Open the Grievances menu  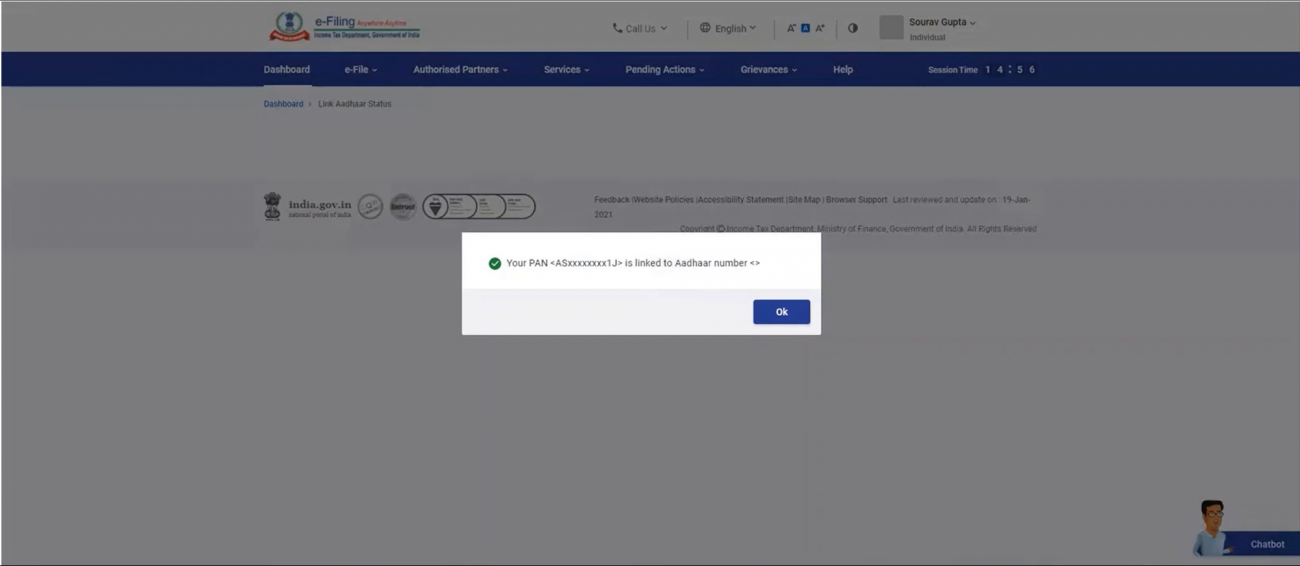(768, 70)
